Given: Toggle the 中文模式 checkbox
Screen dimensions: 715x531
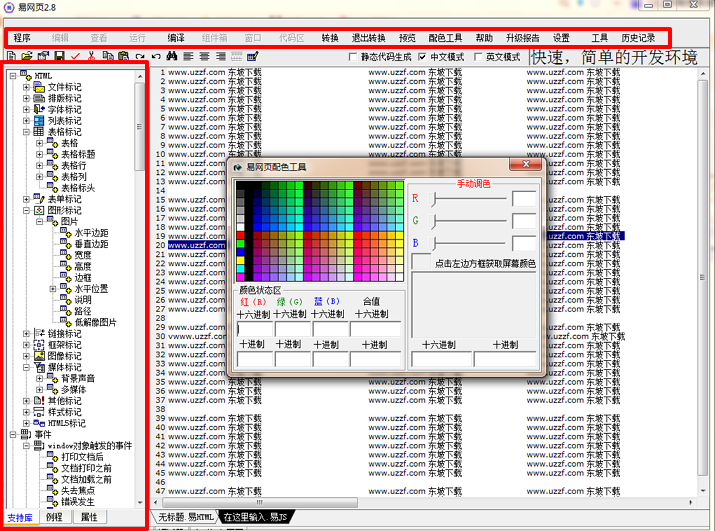Looking at the screenshot, I should click(x=422, y=57).
